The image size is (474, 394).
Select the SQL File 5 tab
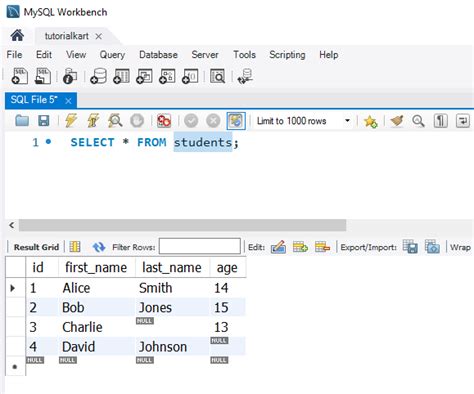[x=34, y=99]
